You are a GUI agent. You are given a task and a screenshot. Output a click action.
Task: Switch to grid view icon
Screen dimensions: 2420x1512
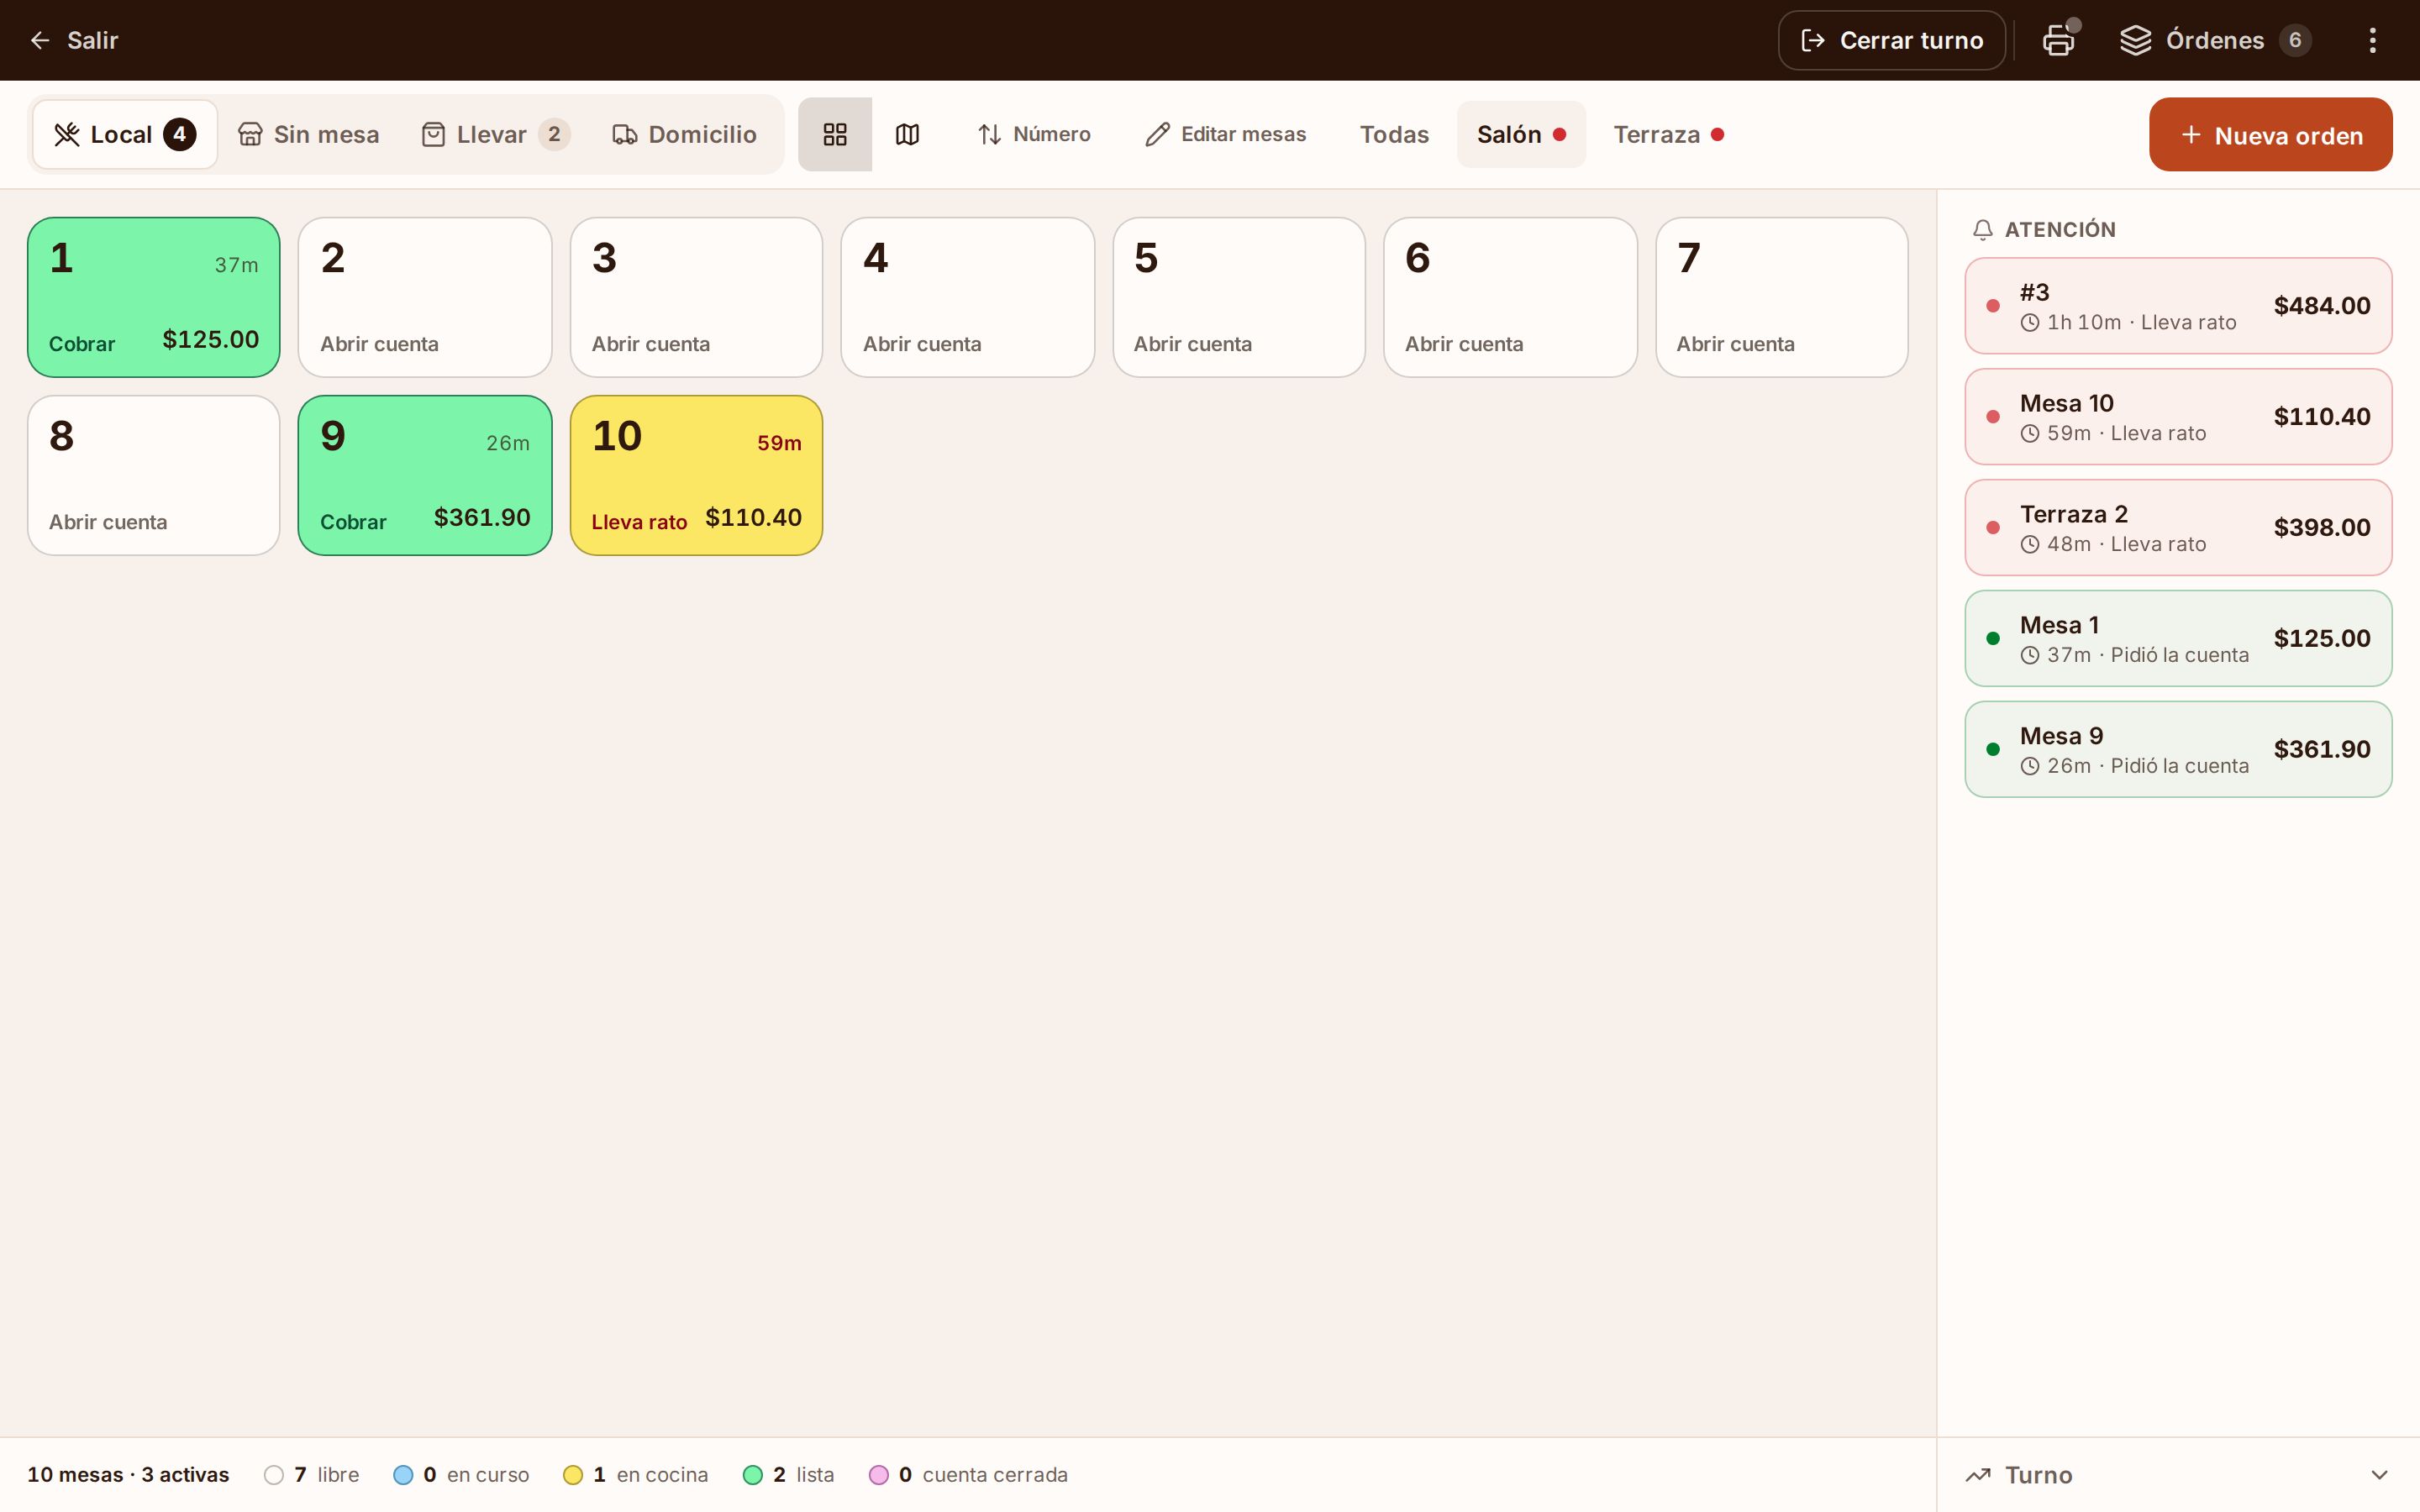tap(835, 134)
